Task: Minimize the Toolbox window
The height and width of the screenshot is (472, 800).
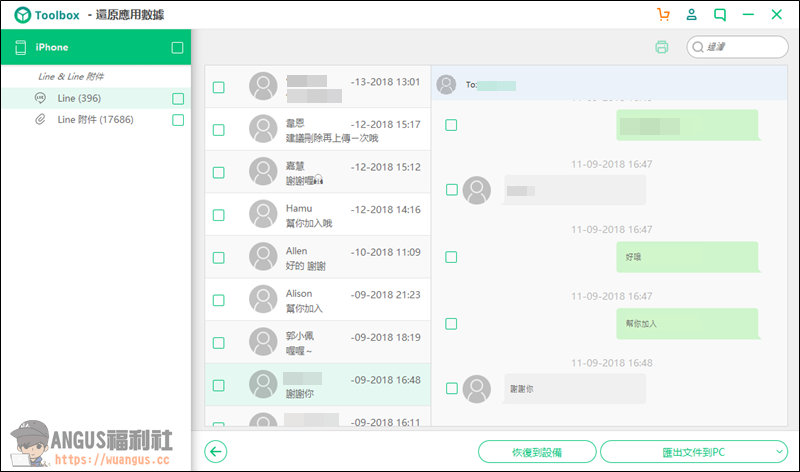Action: [748, 14]
